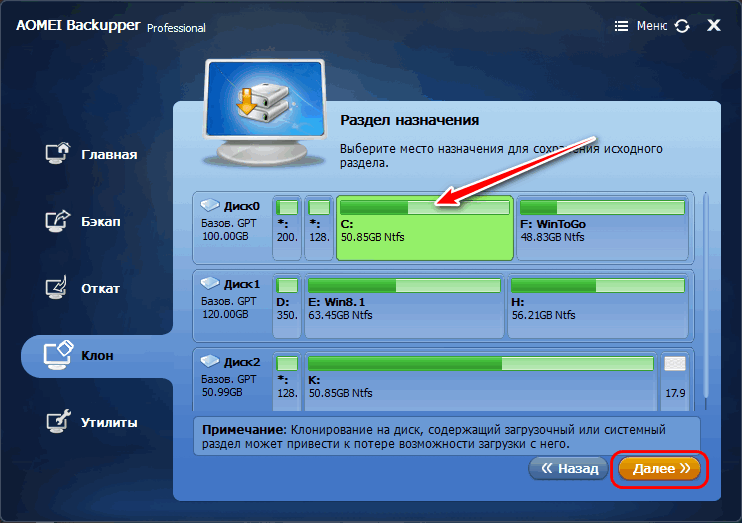The image size is (742, 523).
Task: Select partition D: 350 on Диск1
Action: (x=287, y=306)
